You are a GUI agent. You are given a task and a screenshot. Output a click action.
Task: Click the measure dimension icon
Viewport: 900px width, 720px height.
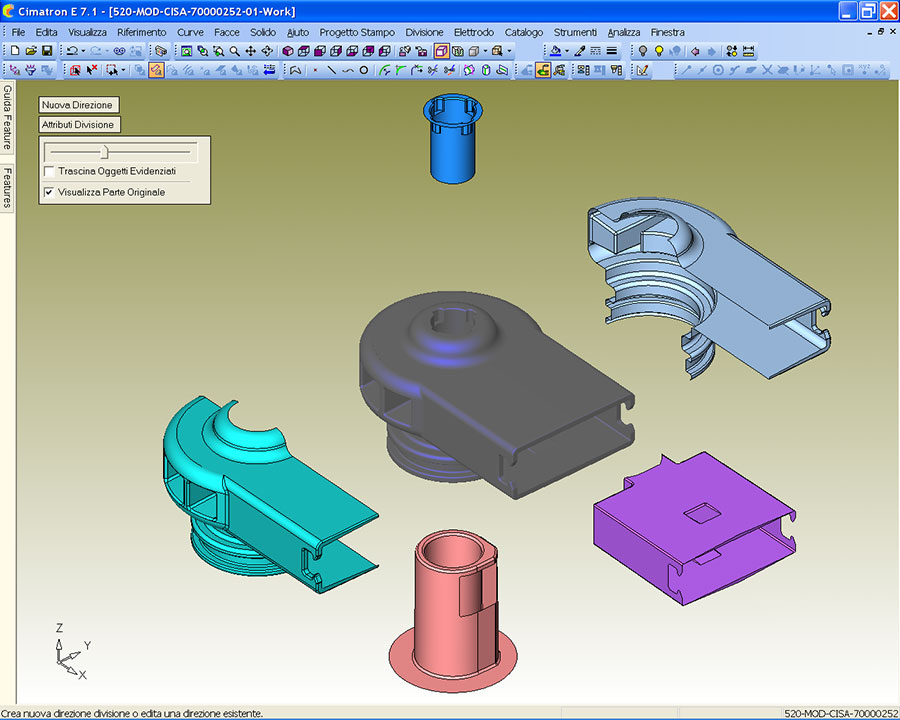click(749, 50)
